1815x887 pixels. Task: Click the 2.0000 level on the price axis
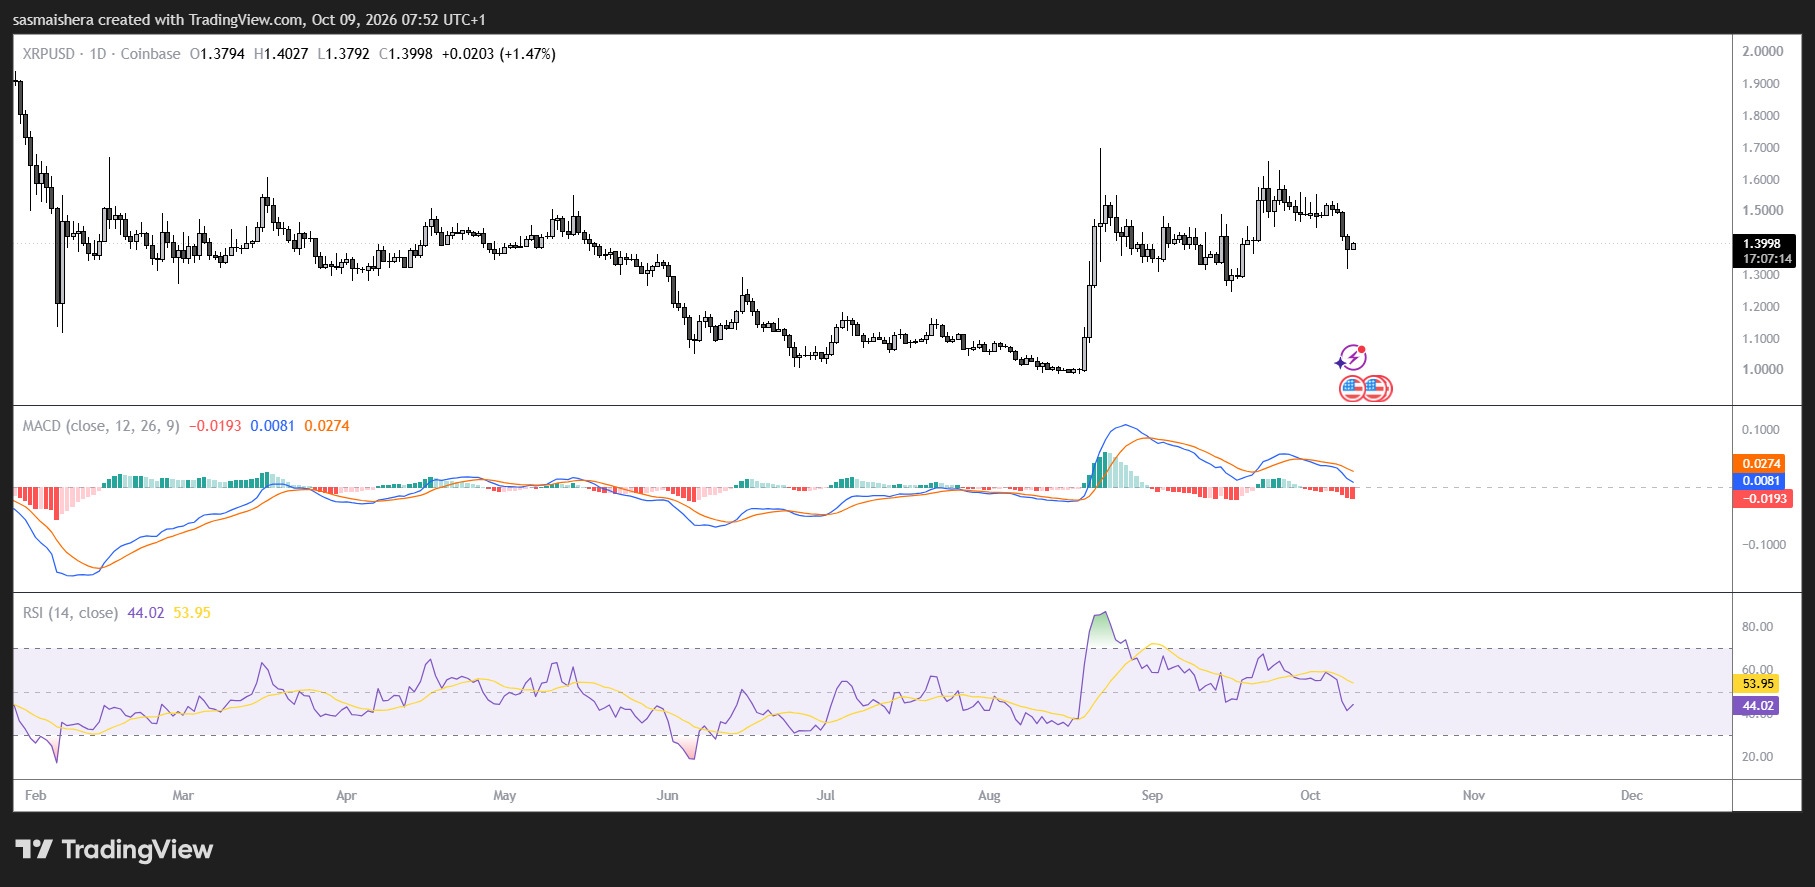tap(1763, 51)
